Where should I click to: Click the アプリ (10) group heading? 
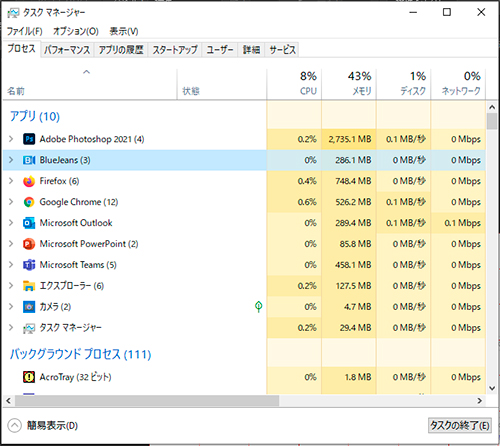(35, 116)
